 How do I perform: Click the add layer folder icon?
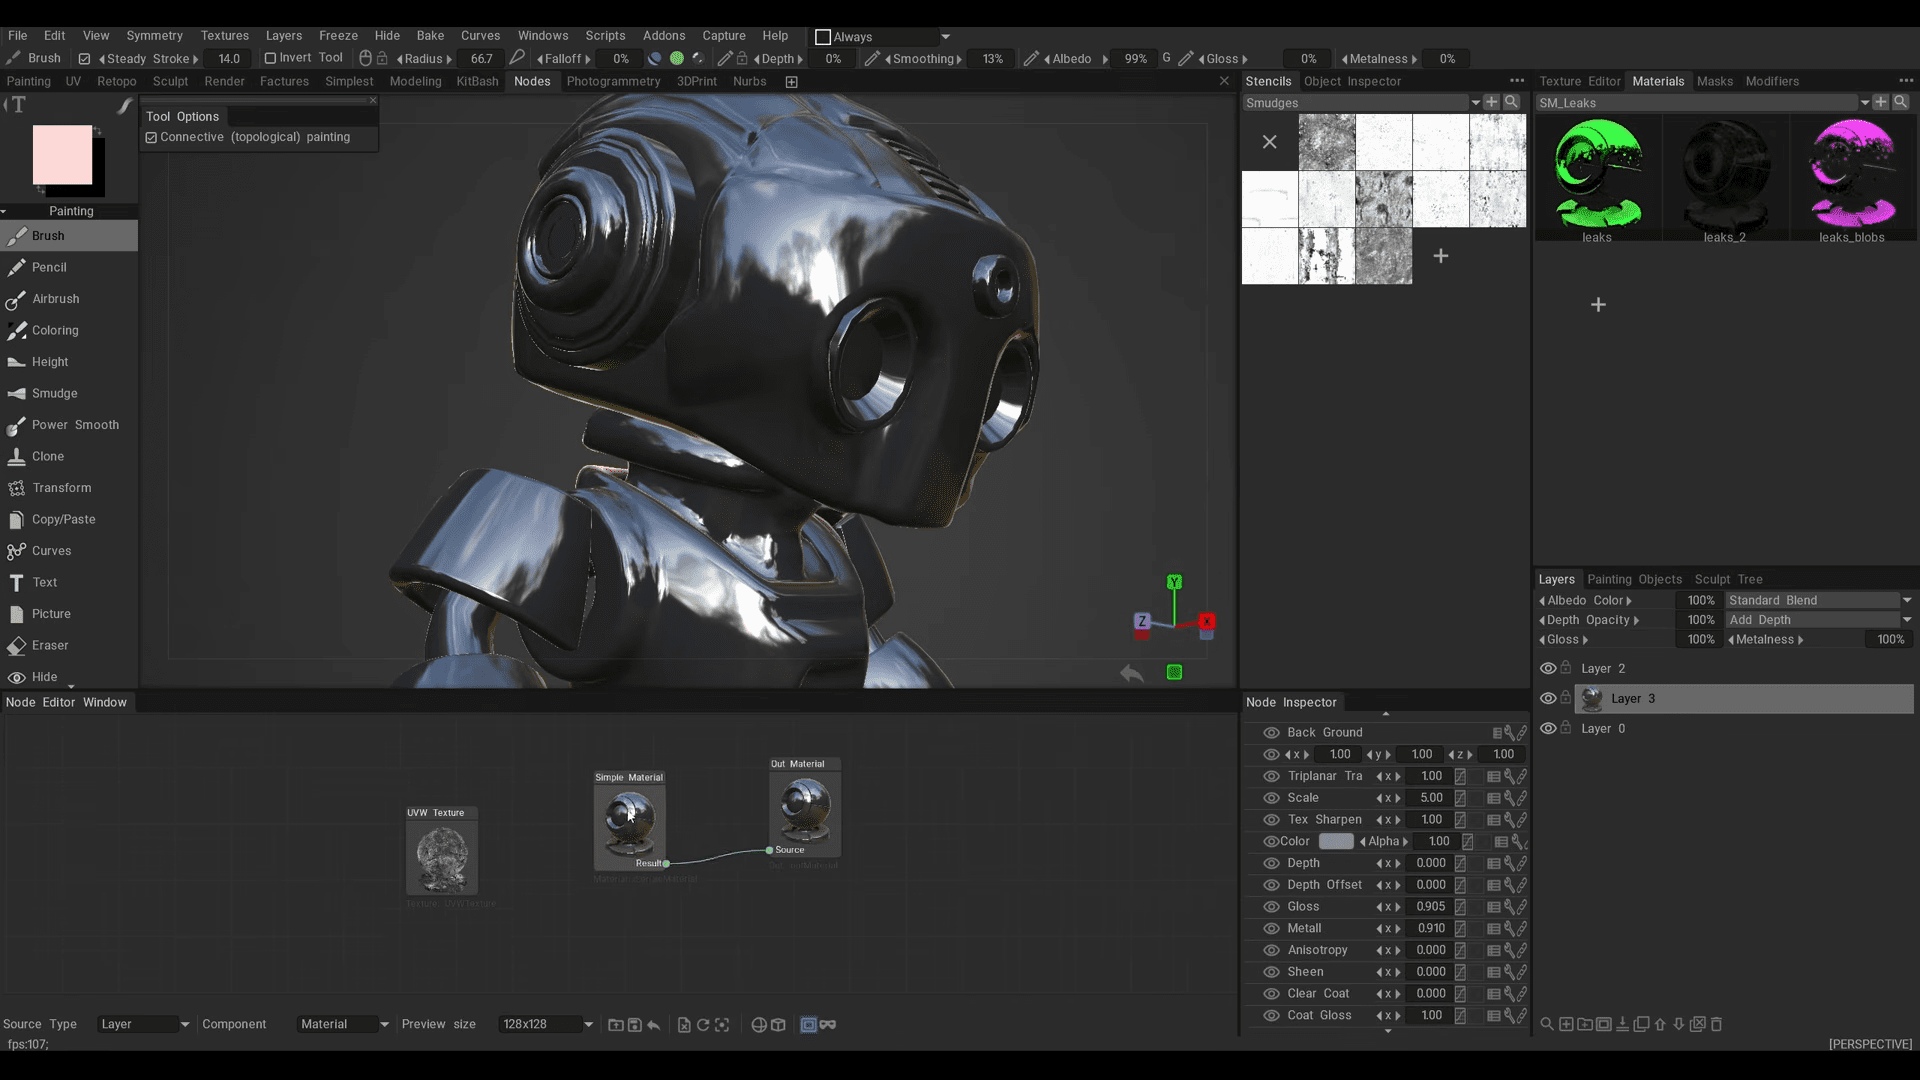tap(1585, 1024)
